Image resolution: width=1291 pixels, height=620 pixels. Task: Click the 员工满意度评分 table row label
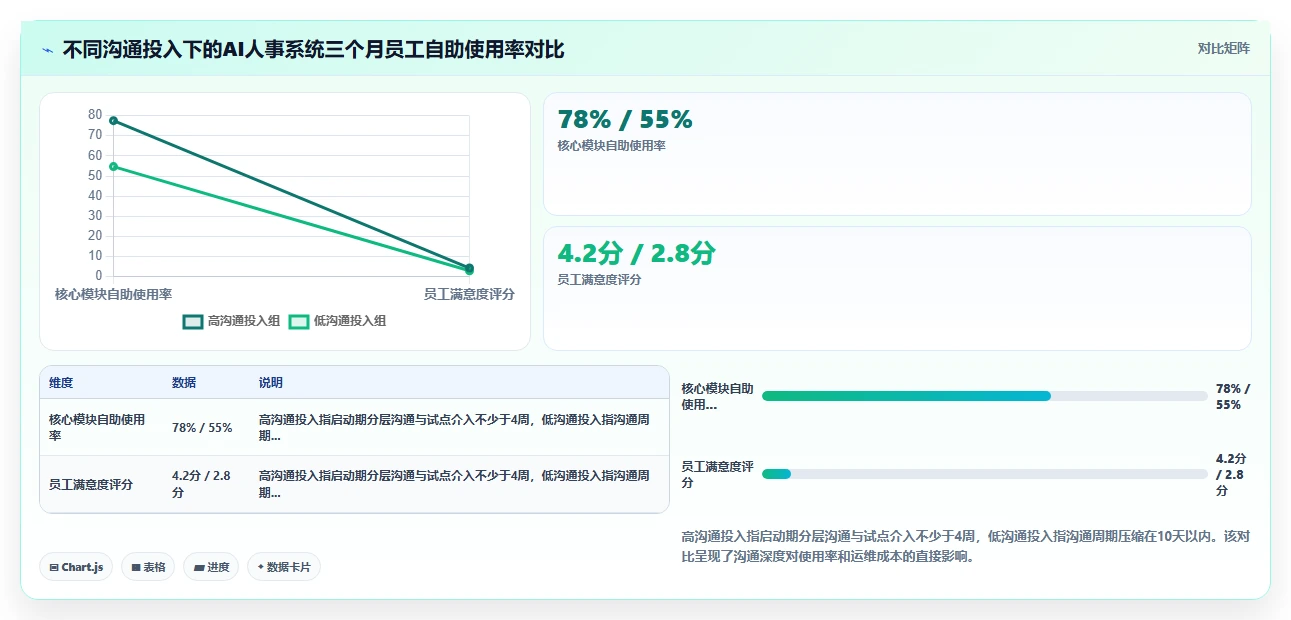click(x=90, y=485)
